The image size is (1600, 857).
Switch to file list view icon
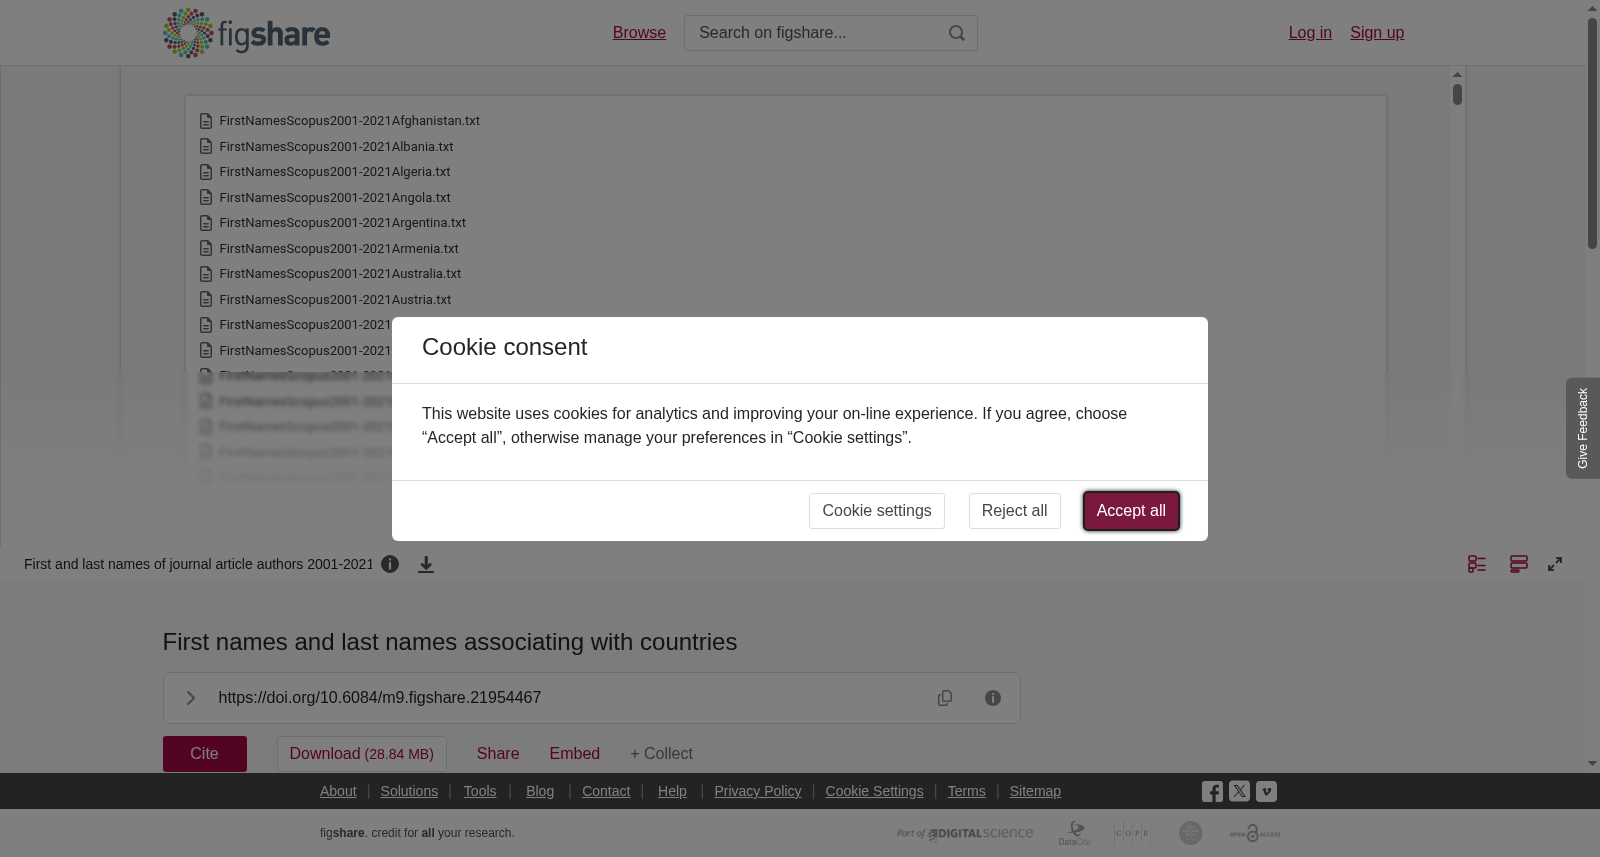point(1477,564)
